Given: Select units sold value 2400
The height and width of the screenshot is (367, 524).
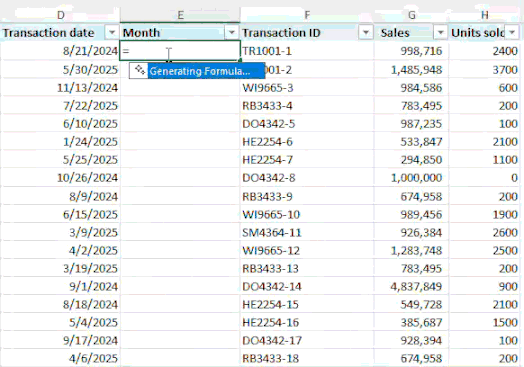Looking at the screenshot, I should (x=485, y=51).
